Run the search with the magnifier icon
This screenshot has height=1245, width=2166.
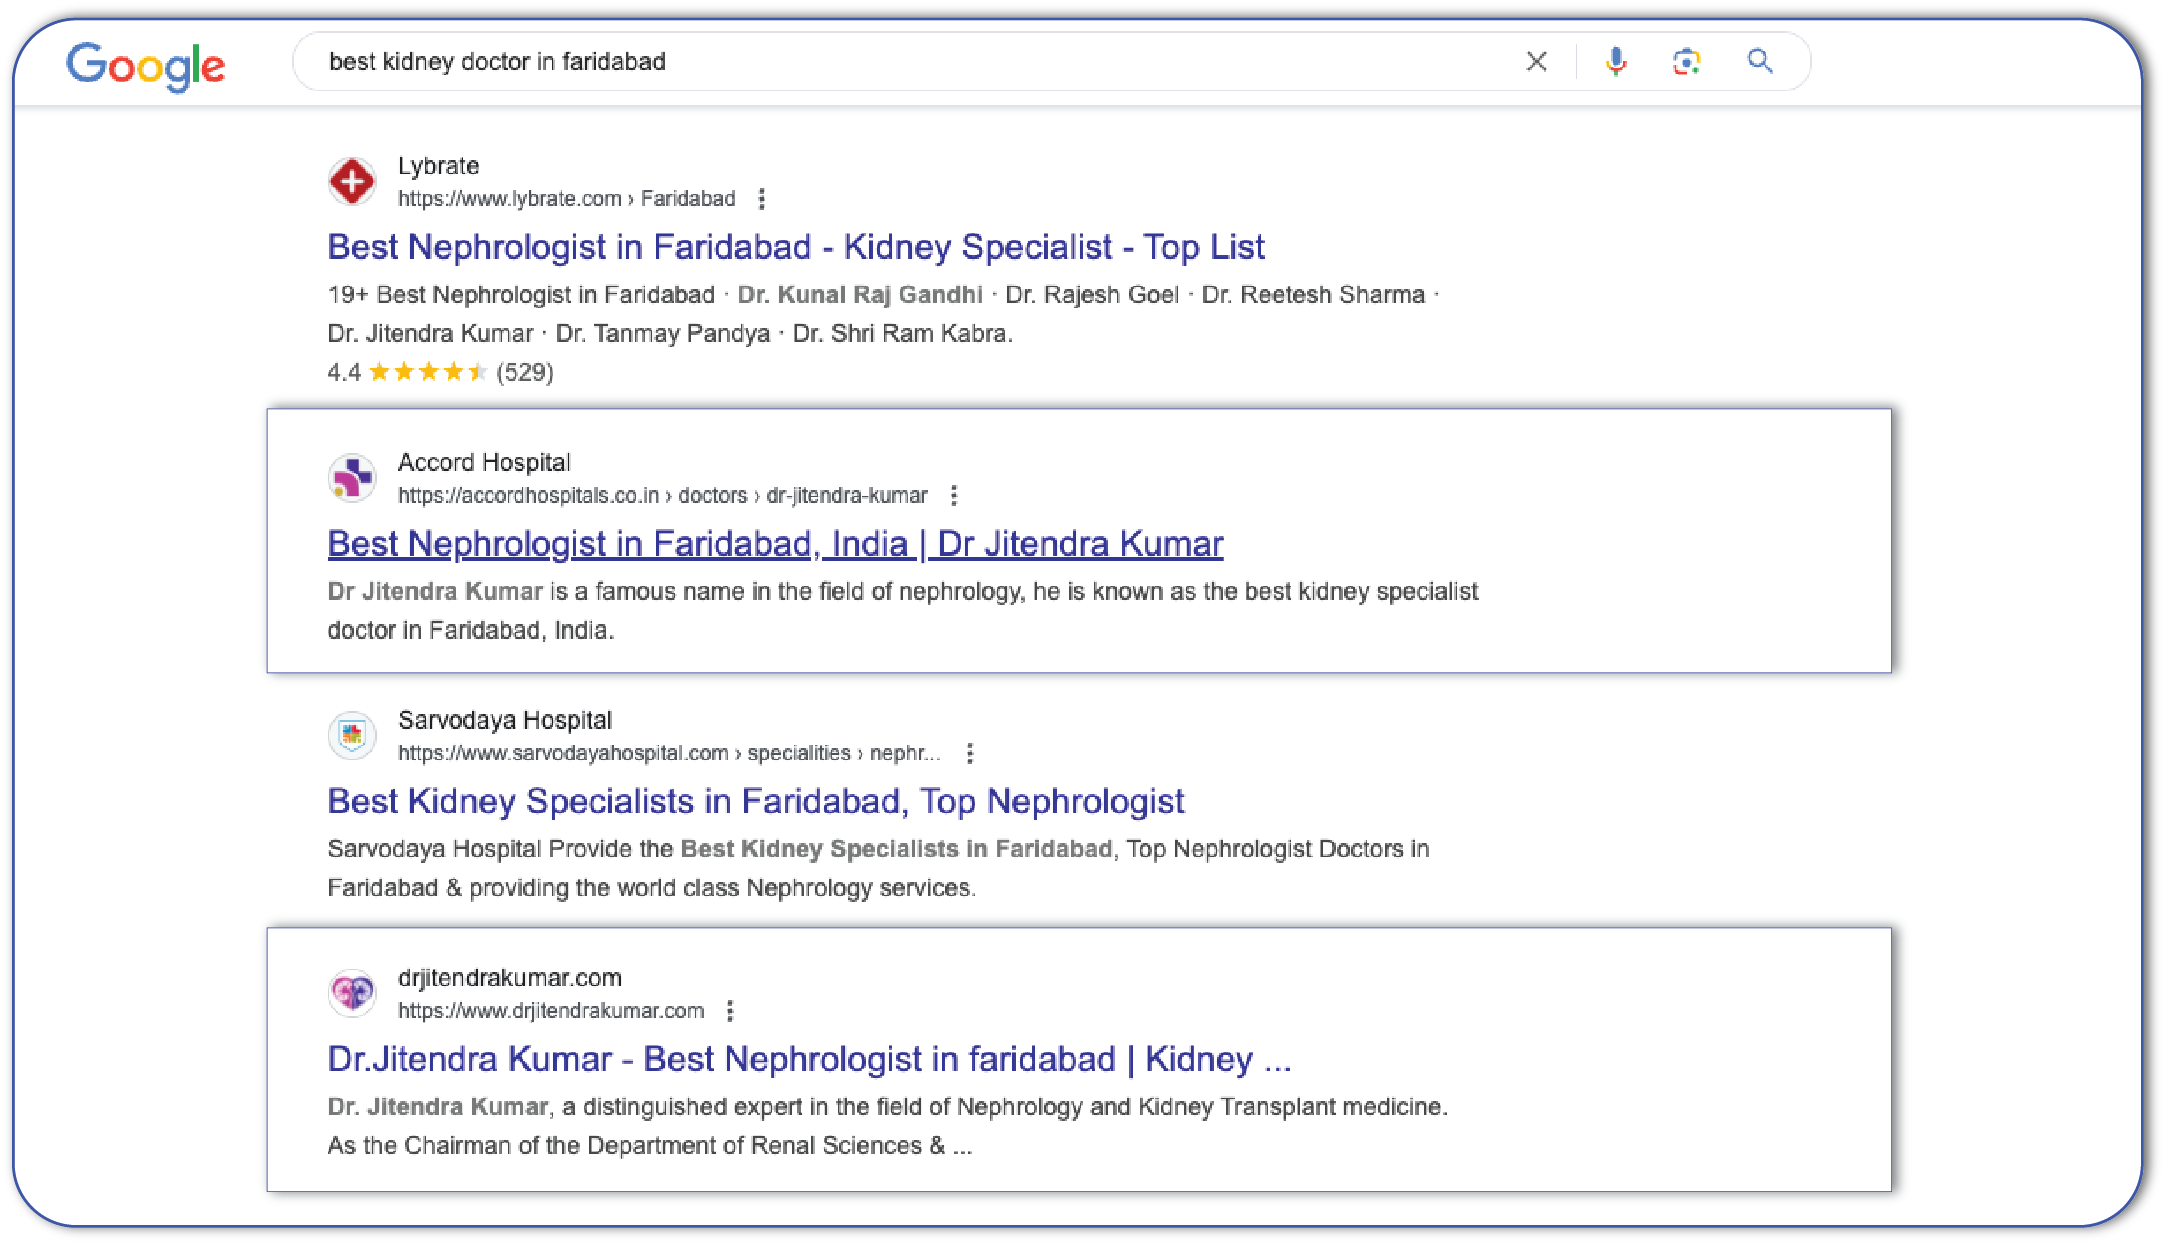point(1760,62)
